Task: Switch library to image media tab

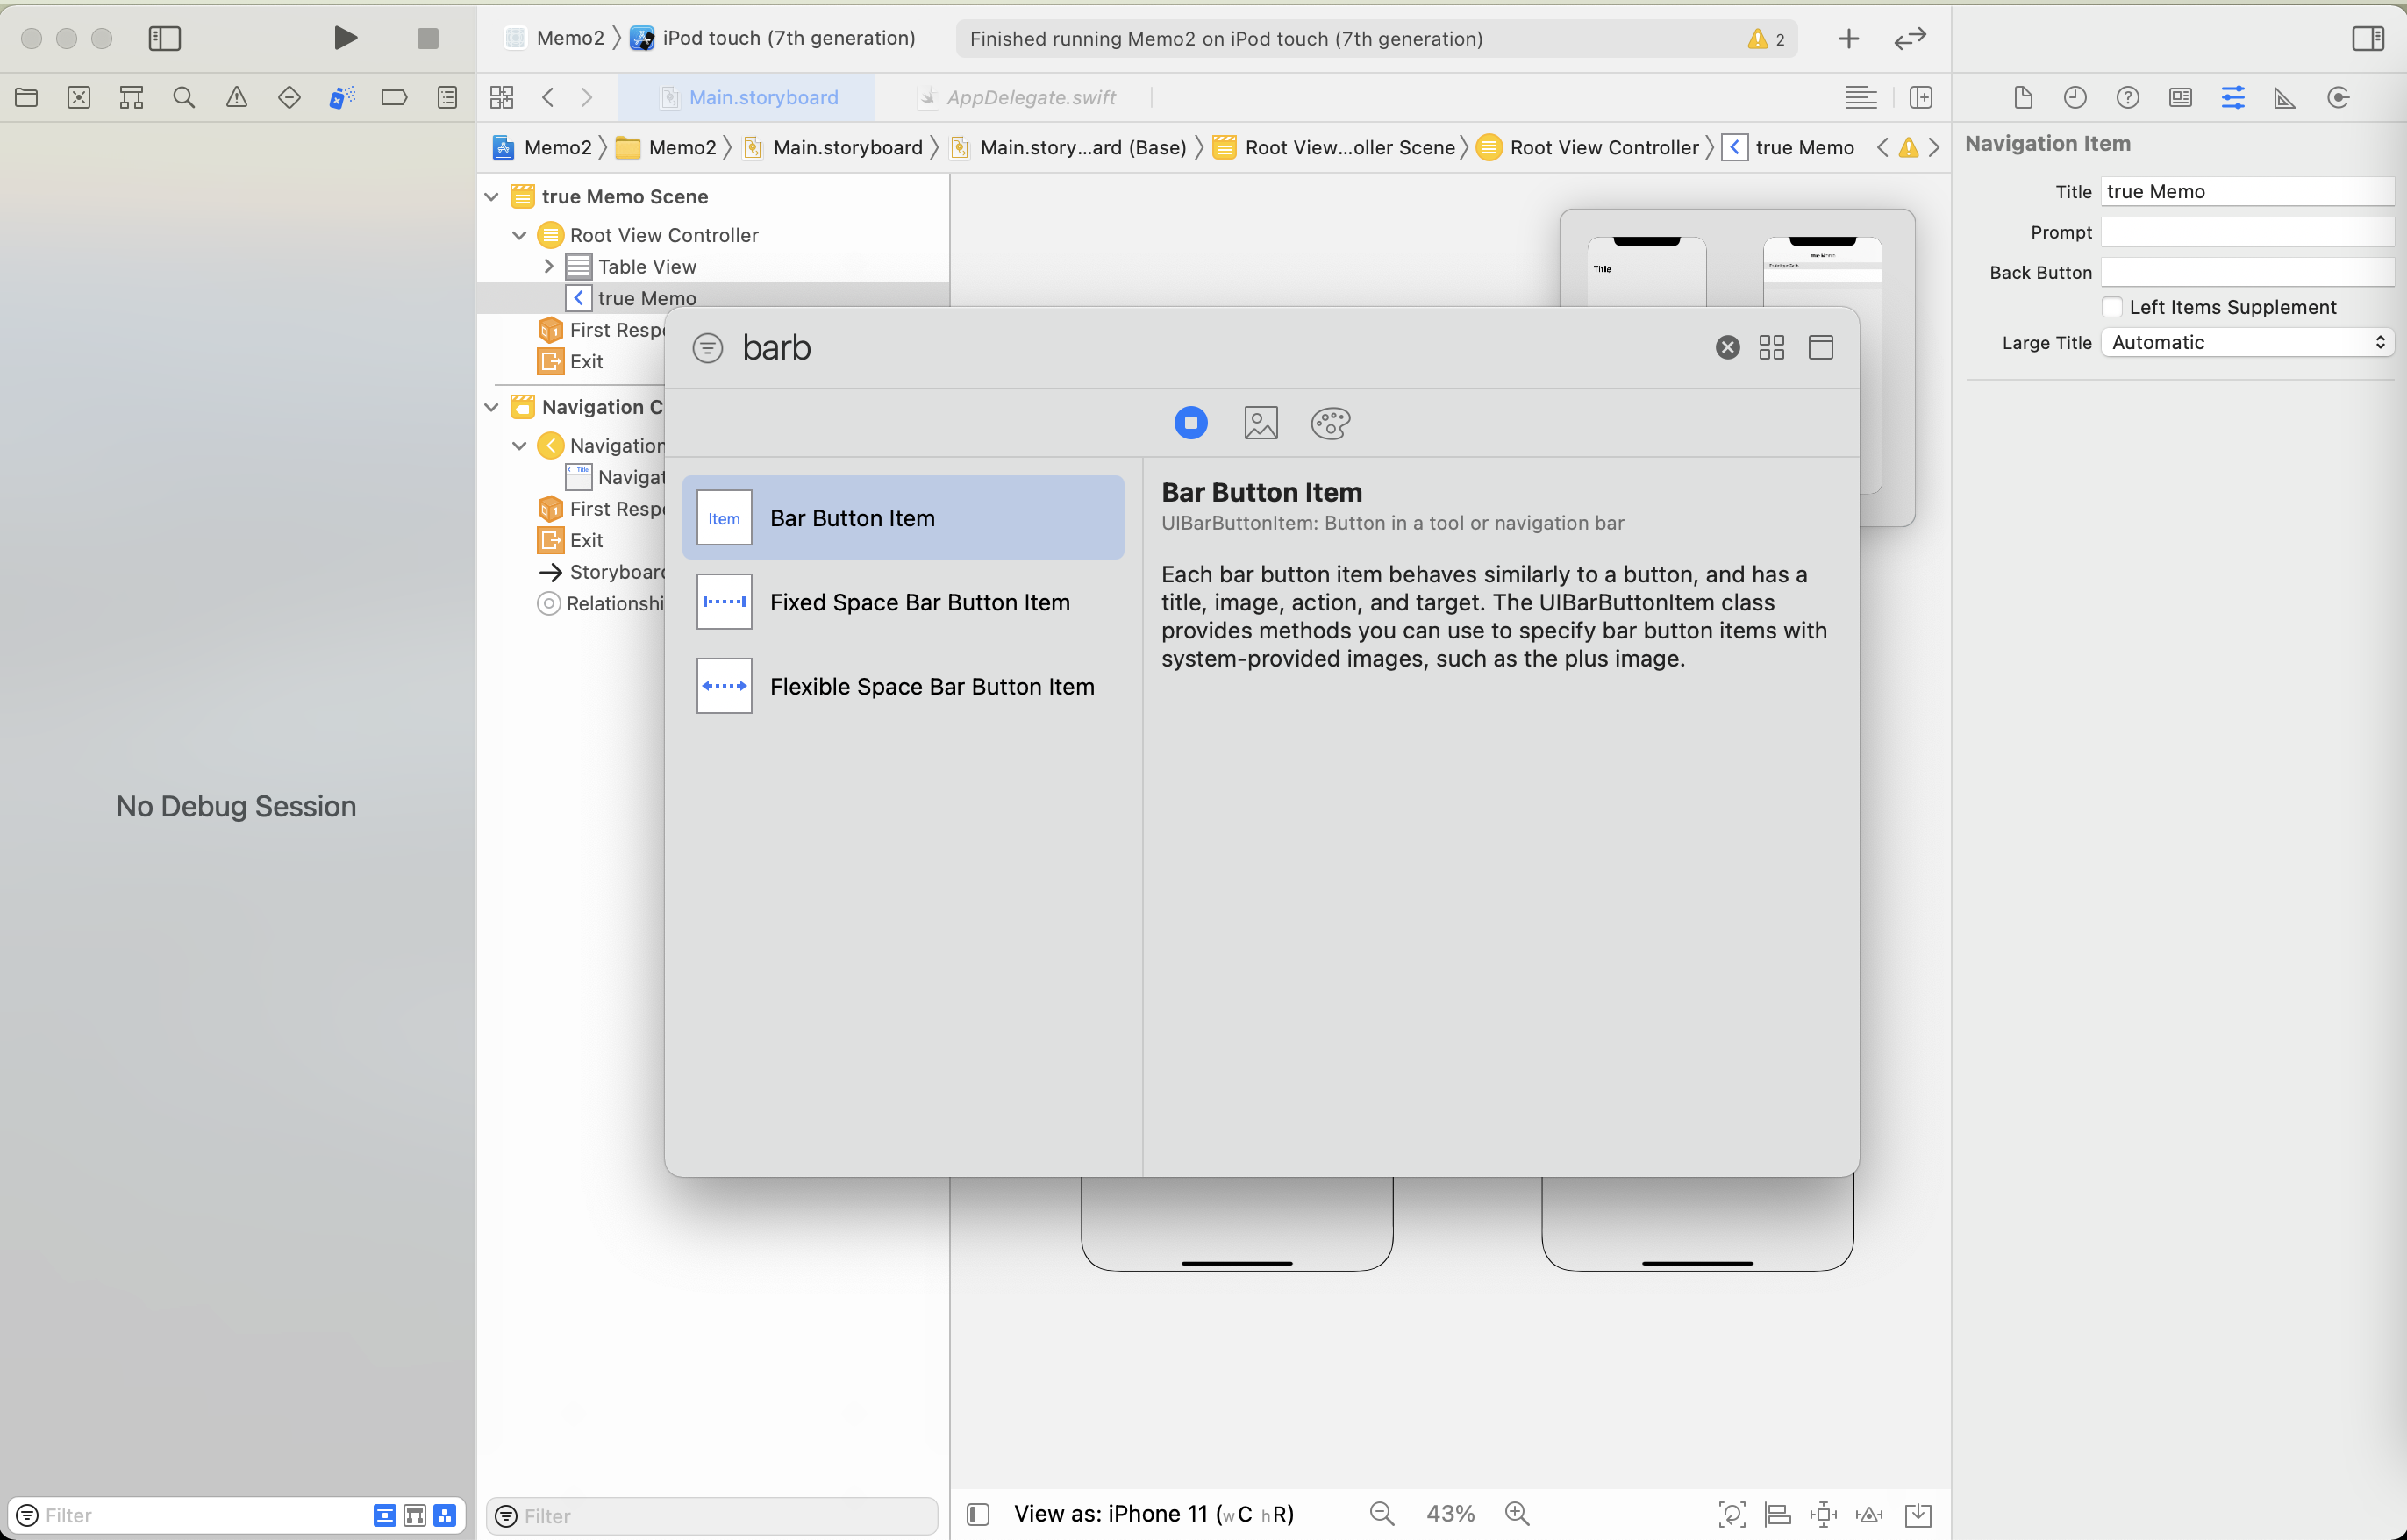Action: coord(1260,423)
